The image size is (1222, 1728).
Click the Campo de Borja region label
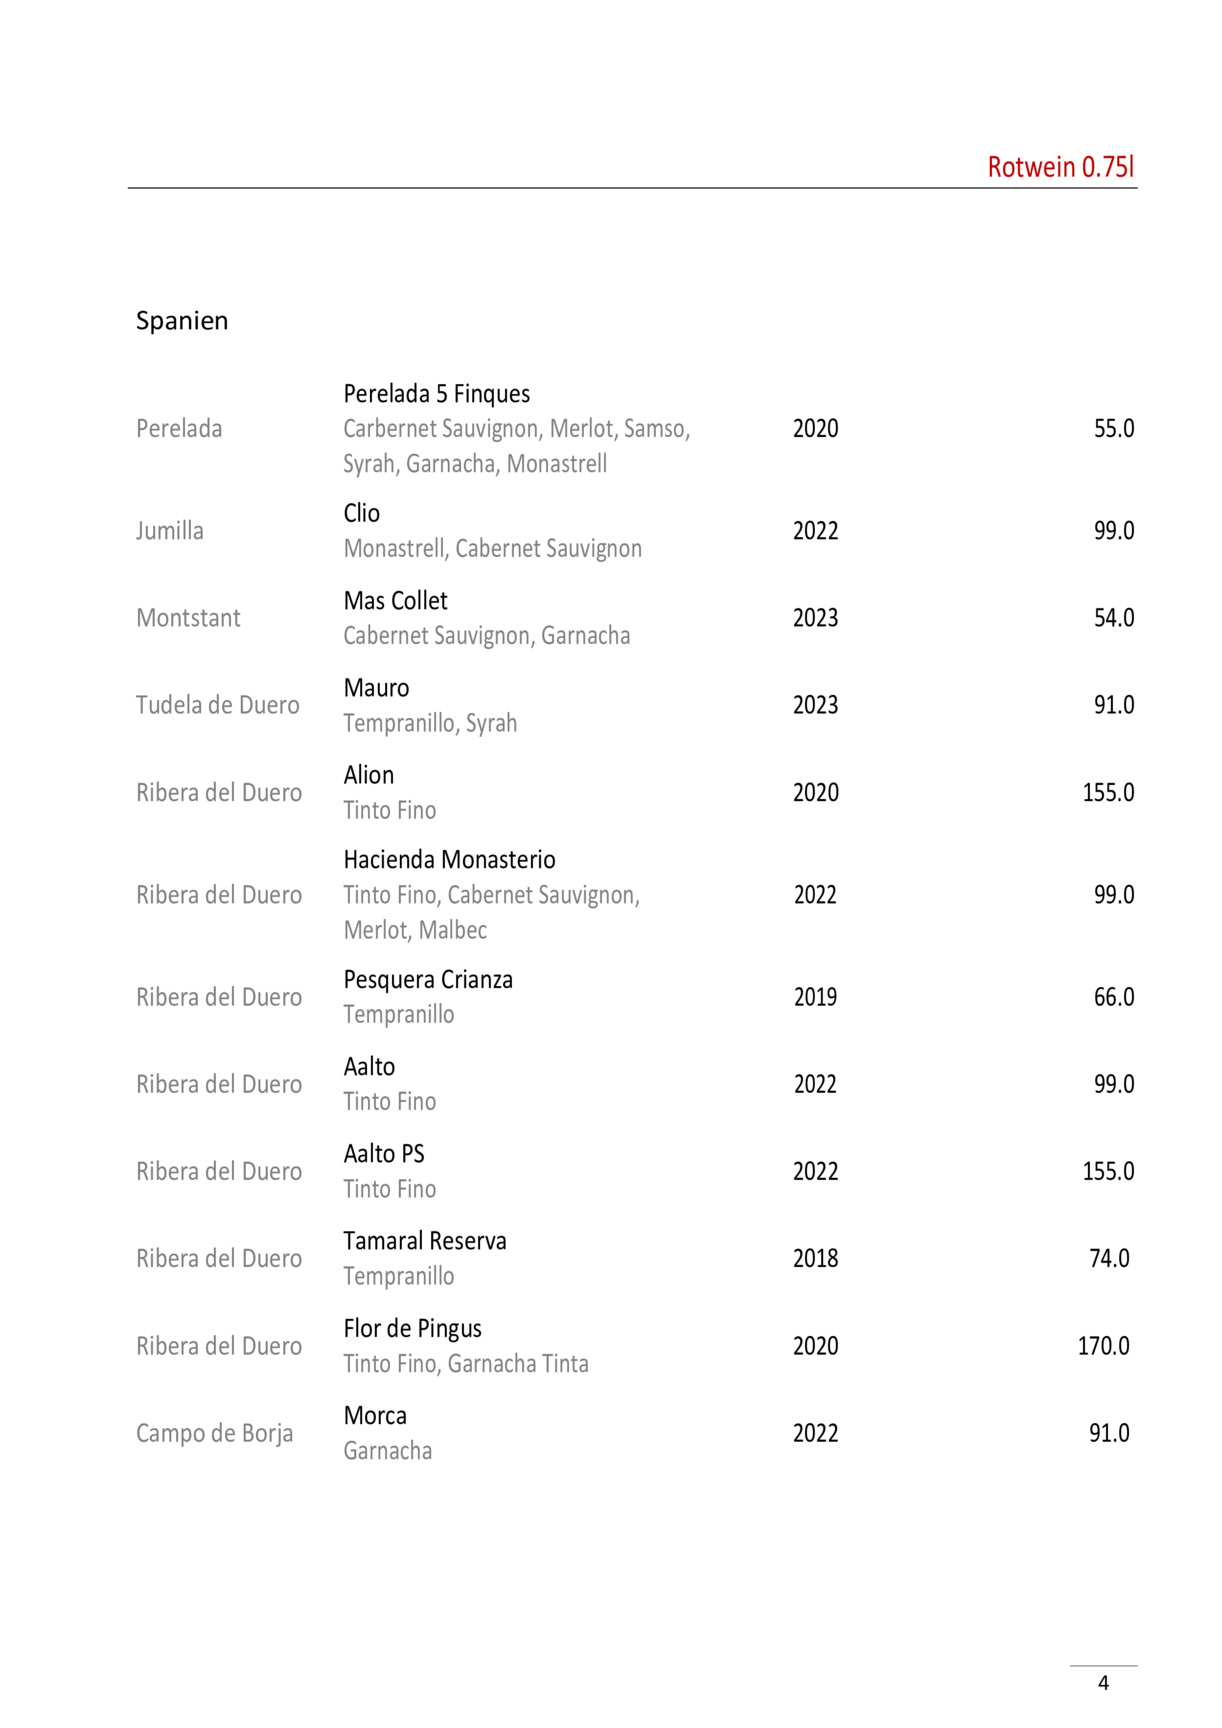[214, 1434]
